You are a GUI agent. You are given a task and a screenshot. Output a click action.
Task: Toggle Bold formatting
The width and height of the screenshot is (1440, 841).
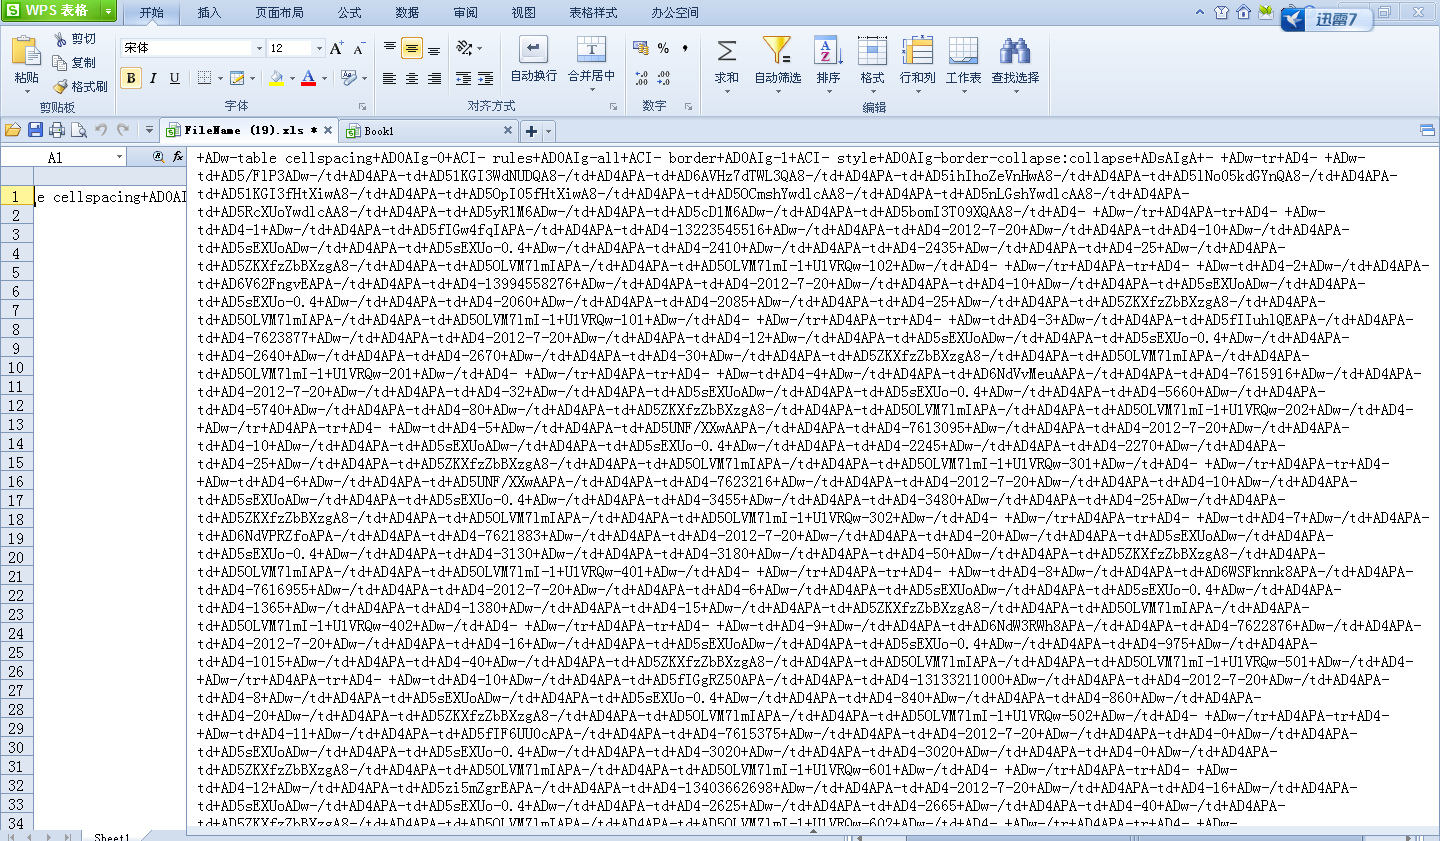(x=131, y=78)
